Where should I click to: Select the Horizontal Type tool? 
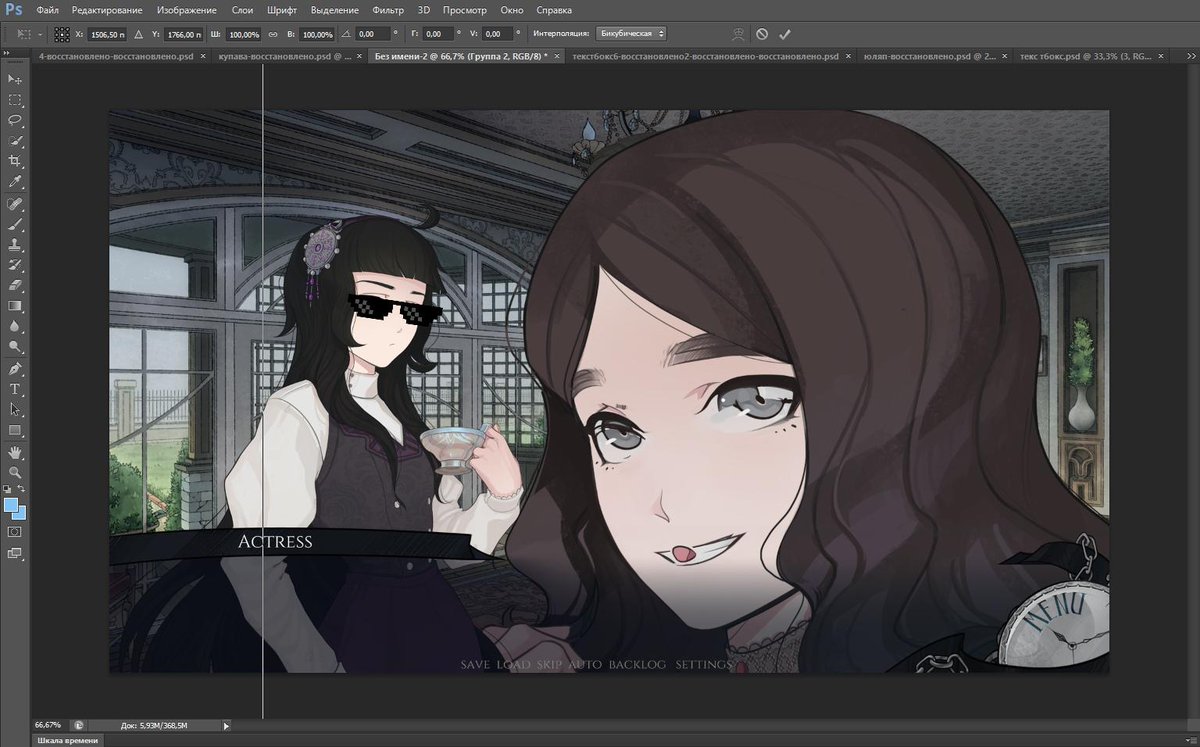pyautogui.click(x=15, y=389)
